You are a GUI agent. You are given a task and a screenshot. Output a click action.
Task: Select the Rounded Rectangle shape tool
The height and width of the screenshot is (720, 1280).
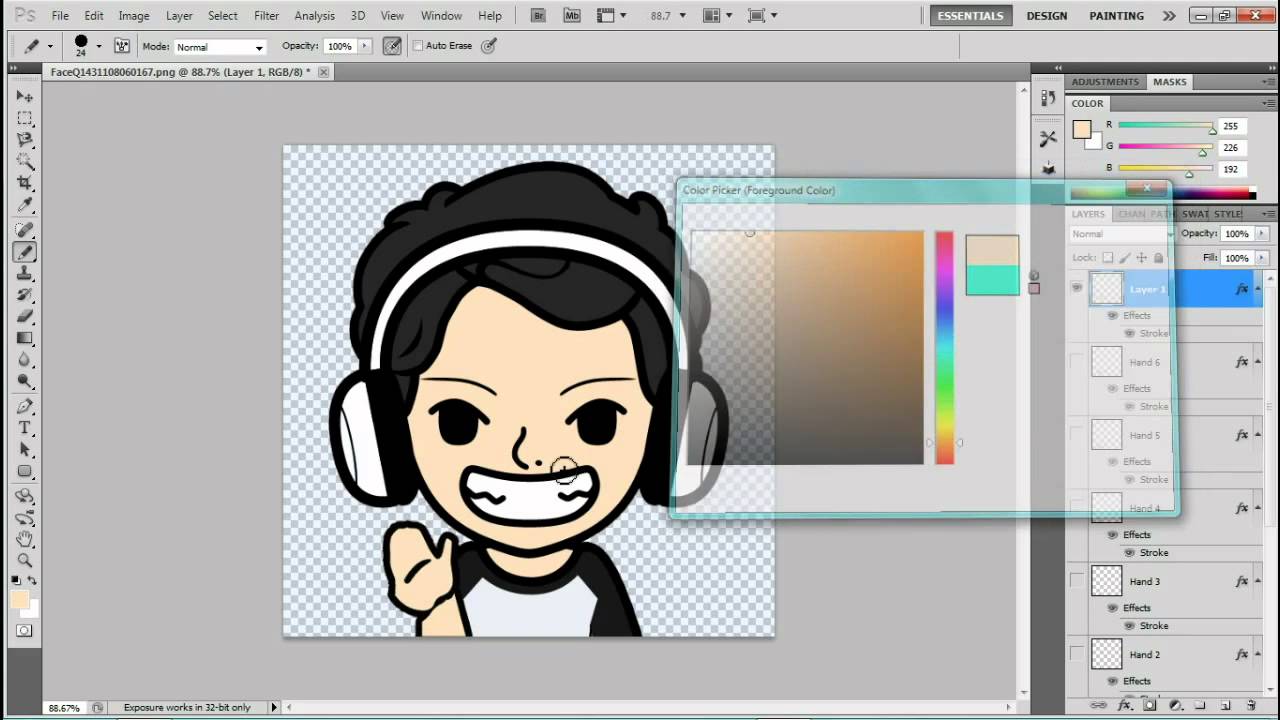coord(25,472)
